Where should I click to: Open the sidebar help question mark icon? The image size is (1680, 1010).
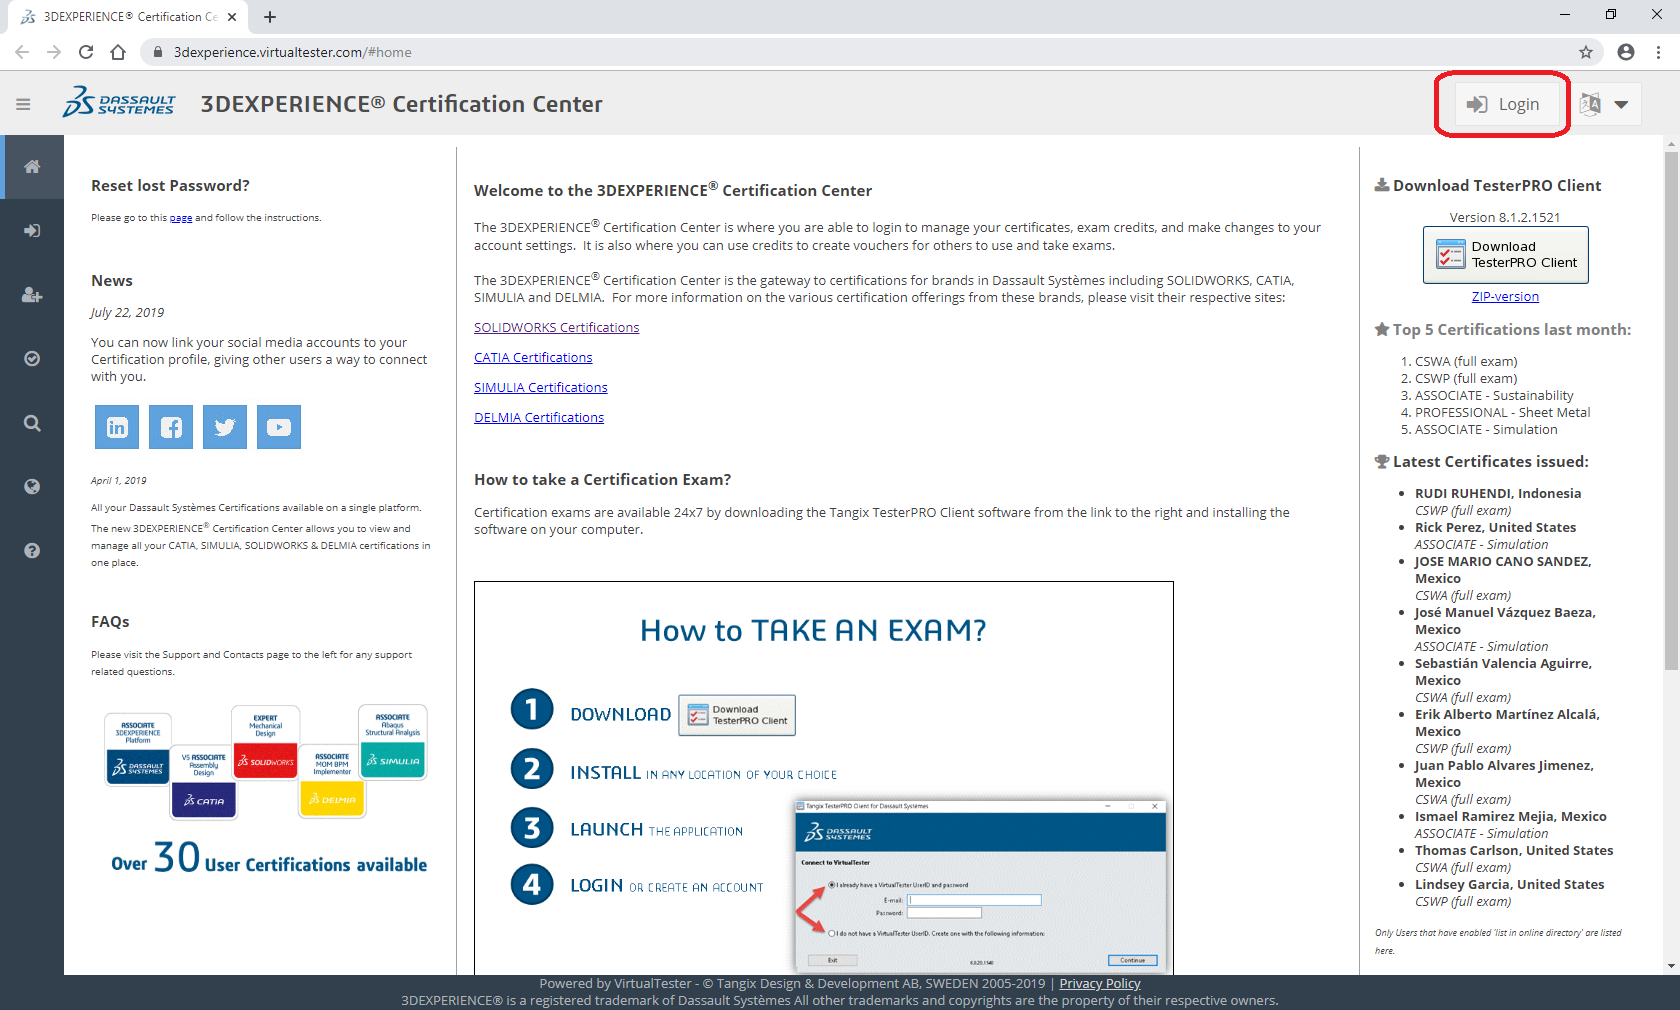click(32, 551)
